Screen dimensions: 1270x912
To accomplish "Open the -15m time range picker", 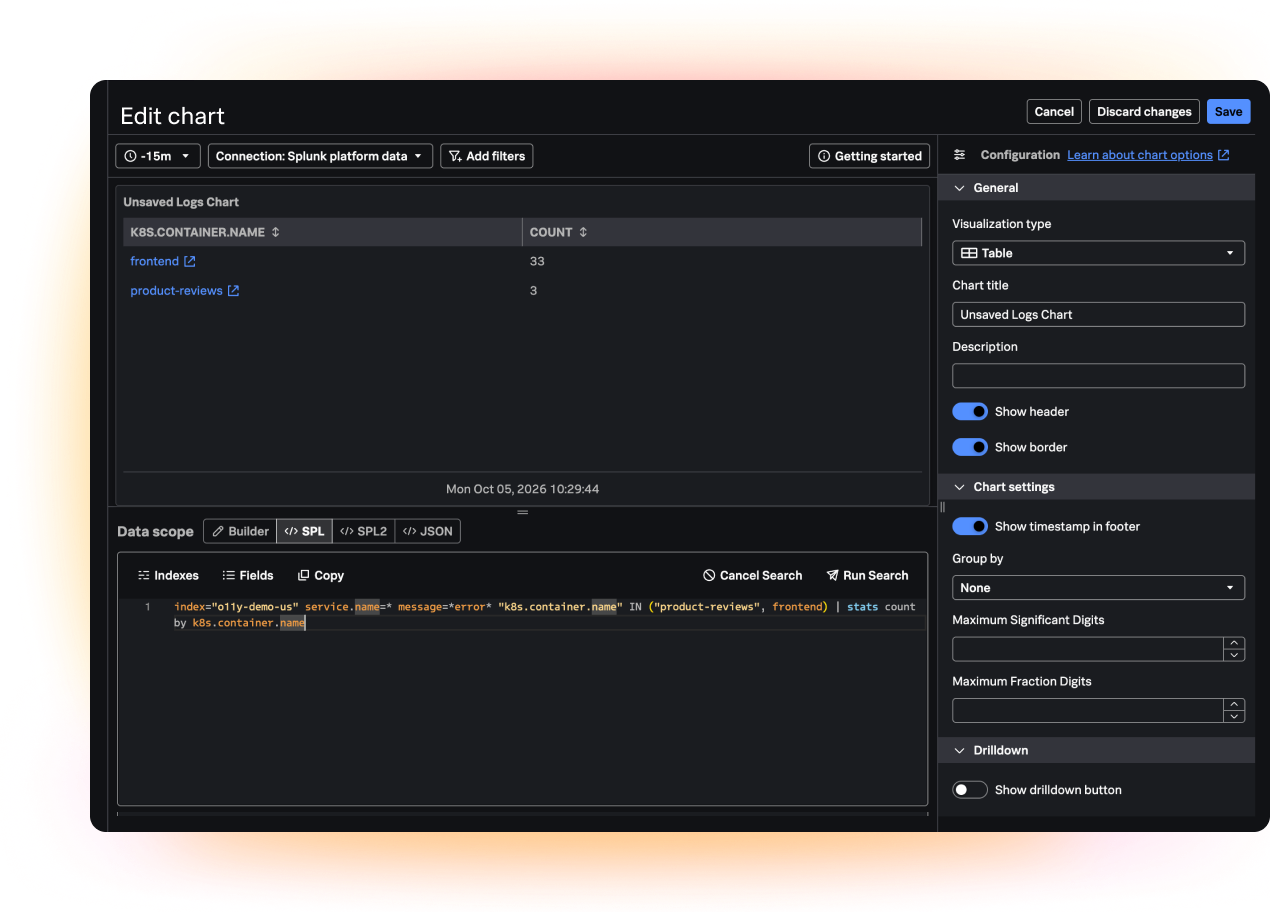I will pos(158,156).
